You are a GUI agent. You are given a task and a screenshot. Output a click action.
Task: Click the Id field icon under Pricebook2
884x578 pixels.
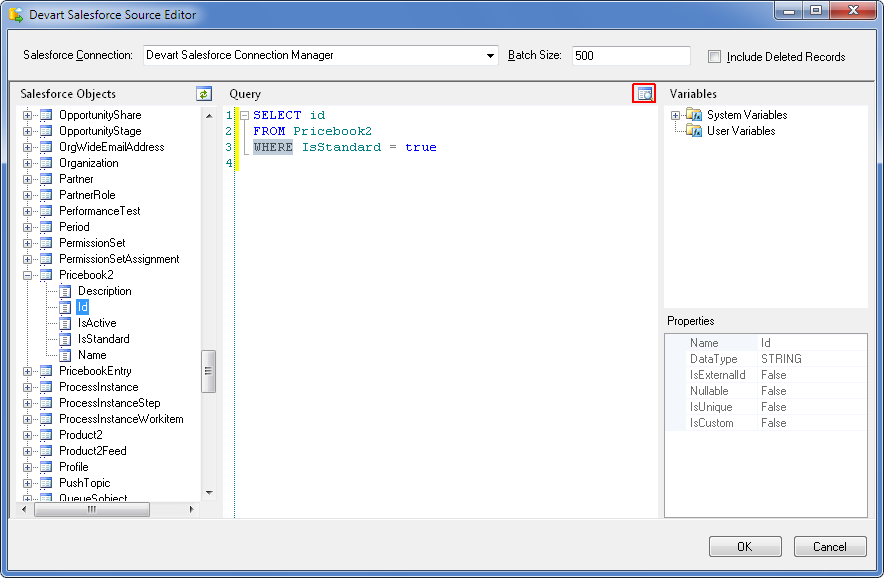[x=65, y=307]
